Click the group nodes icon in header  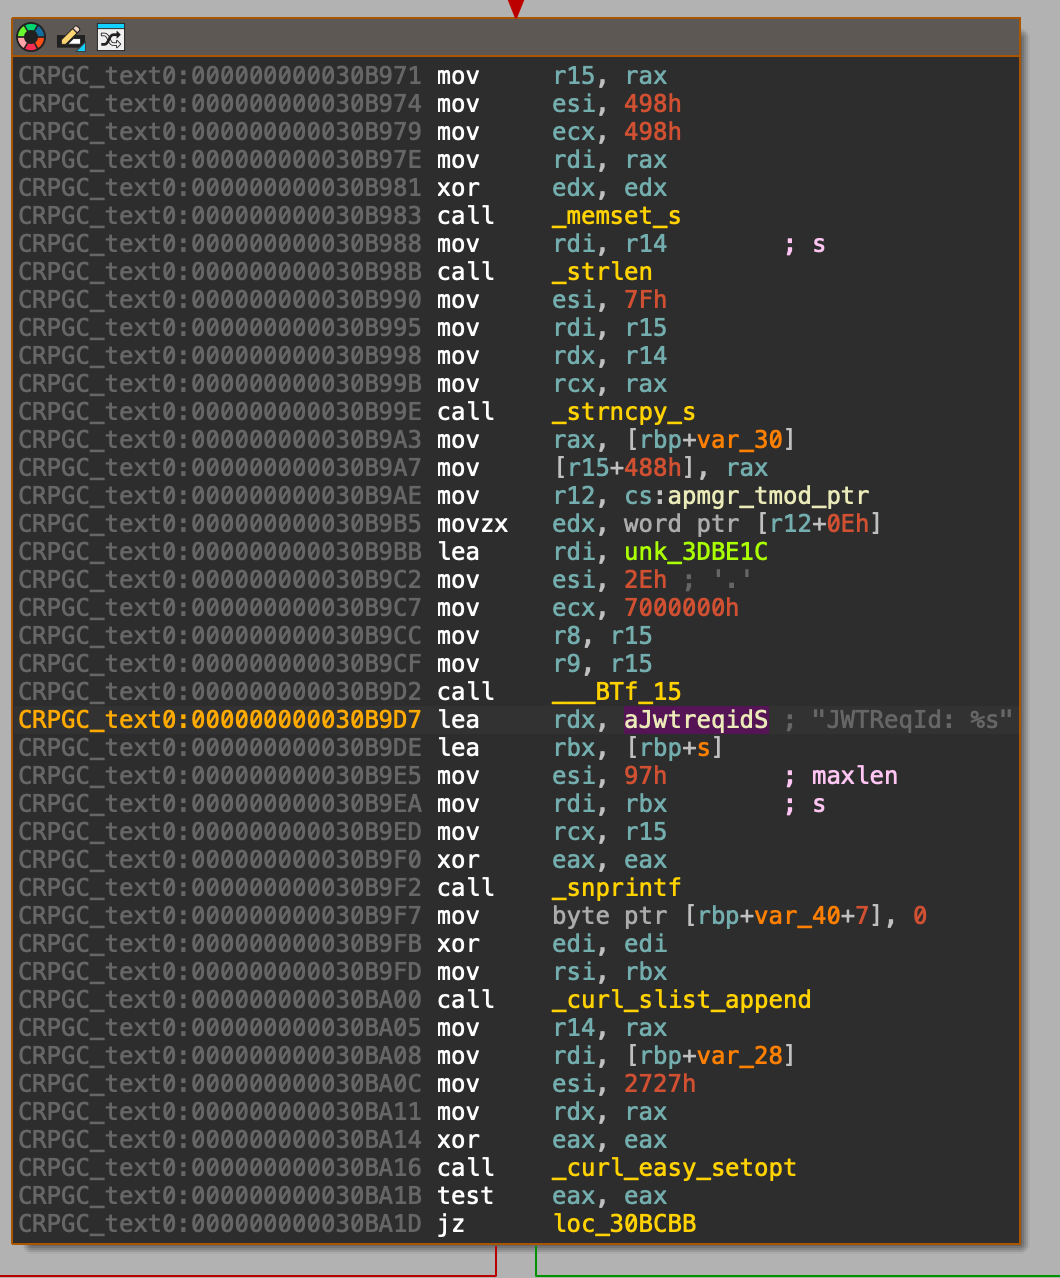pos(109,39)
